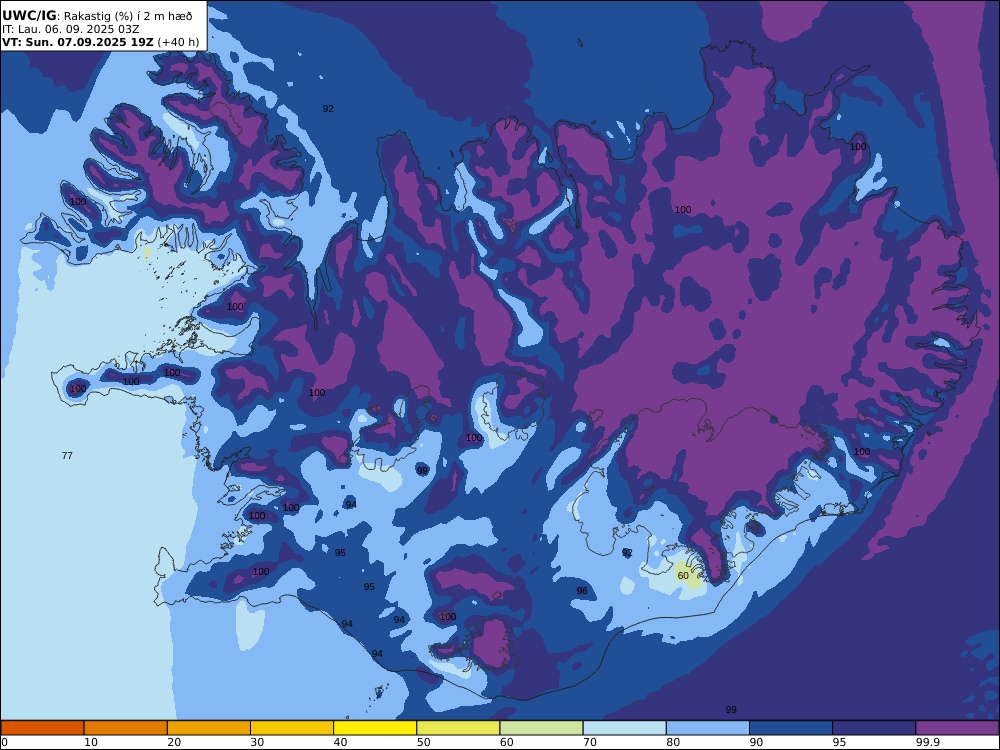Pick the dark indigo 95–99.9 legend swatch

pyautogui.click(x=874, y=728)
